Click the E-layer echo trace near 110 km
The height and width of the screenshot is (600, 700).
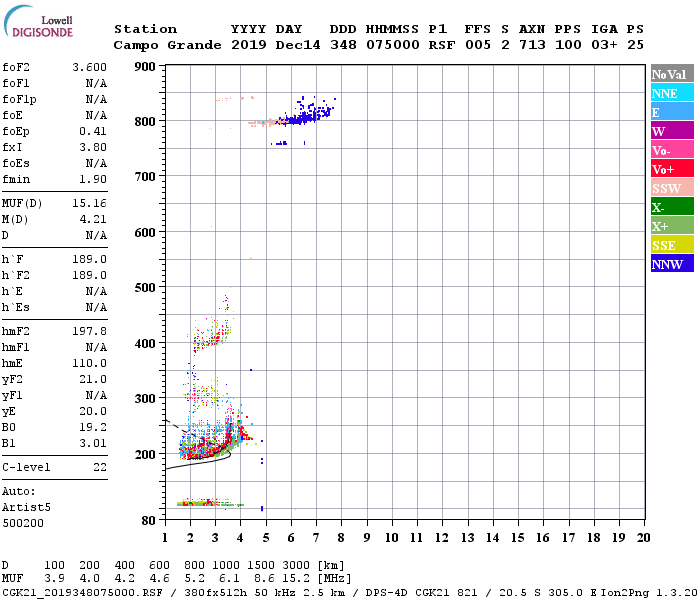coord(209,503)
